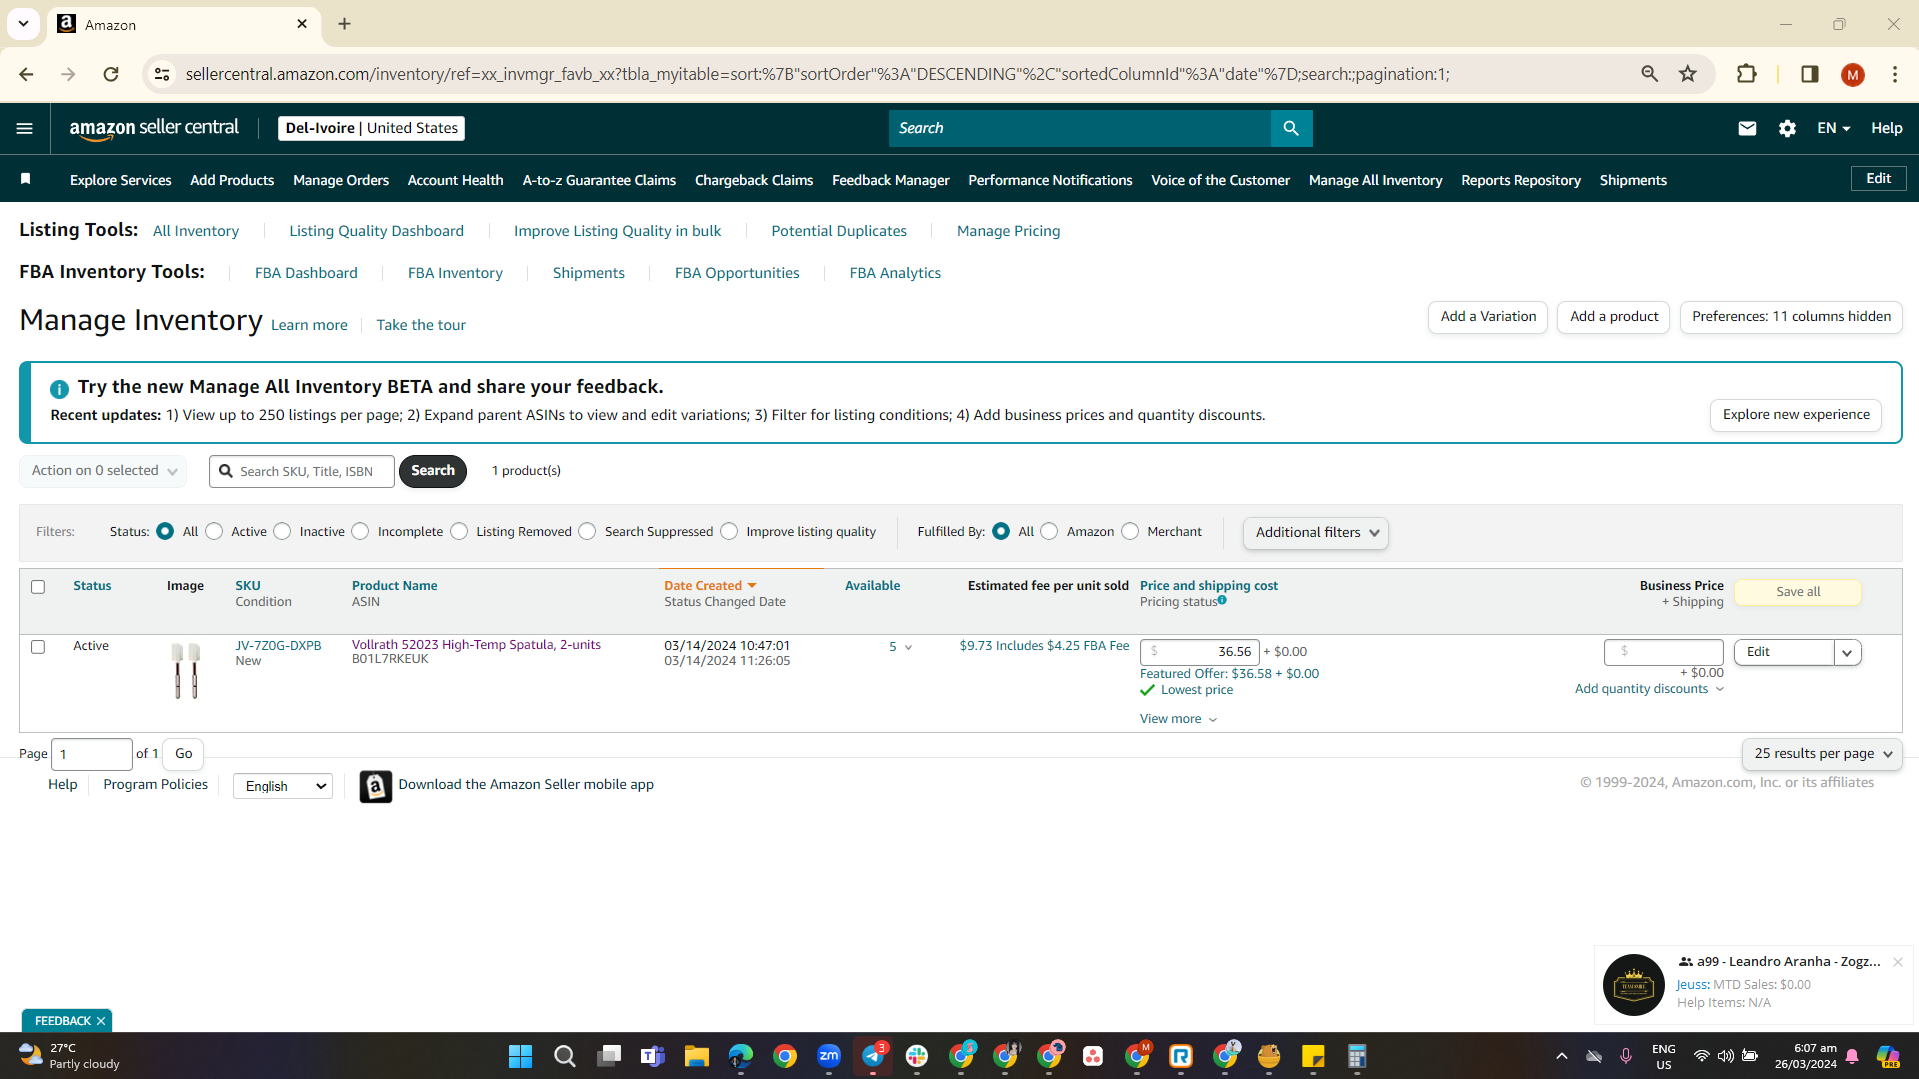
Task: Select the Inactive status filter
Action: tap(283, 531)
